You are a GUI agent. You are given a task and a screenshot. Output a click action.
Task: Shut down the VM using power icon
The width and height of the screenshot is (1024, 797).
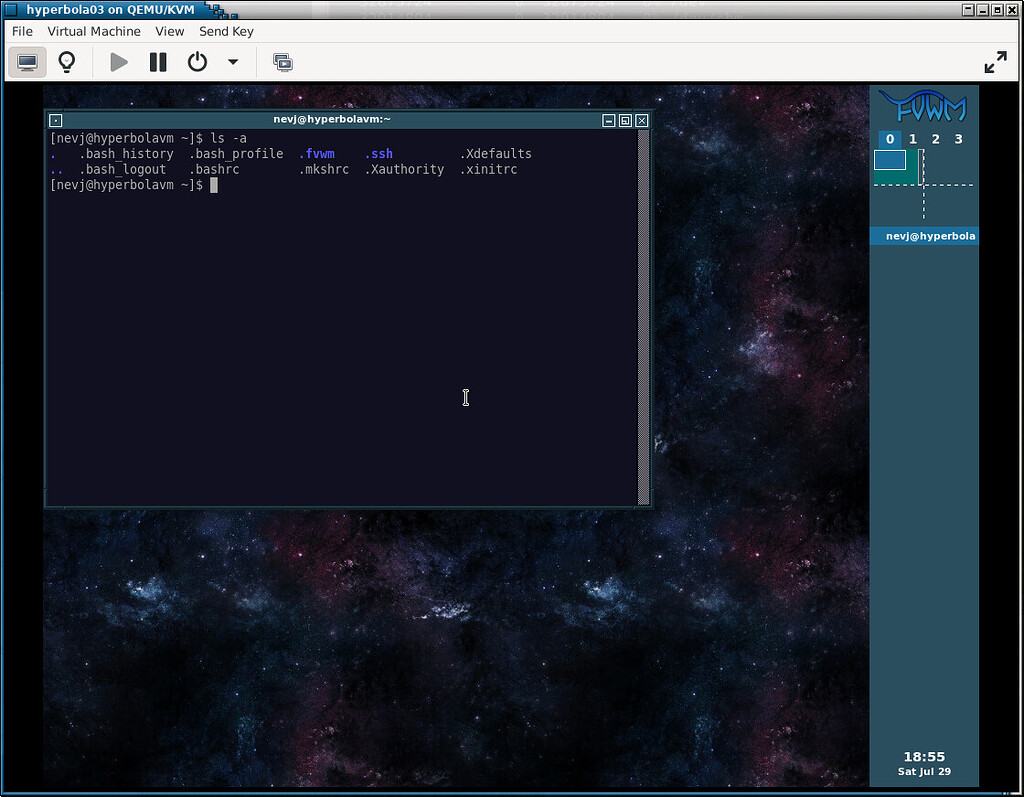click(196, 61)
